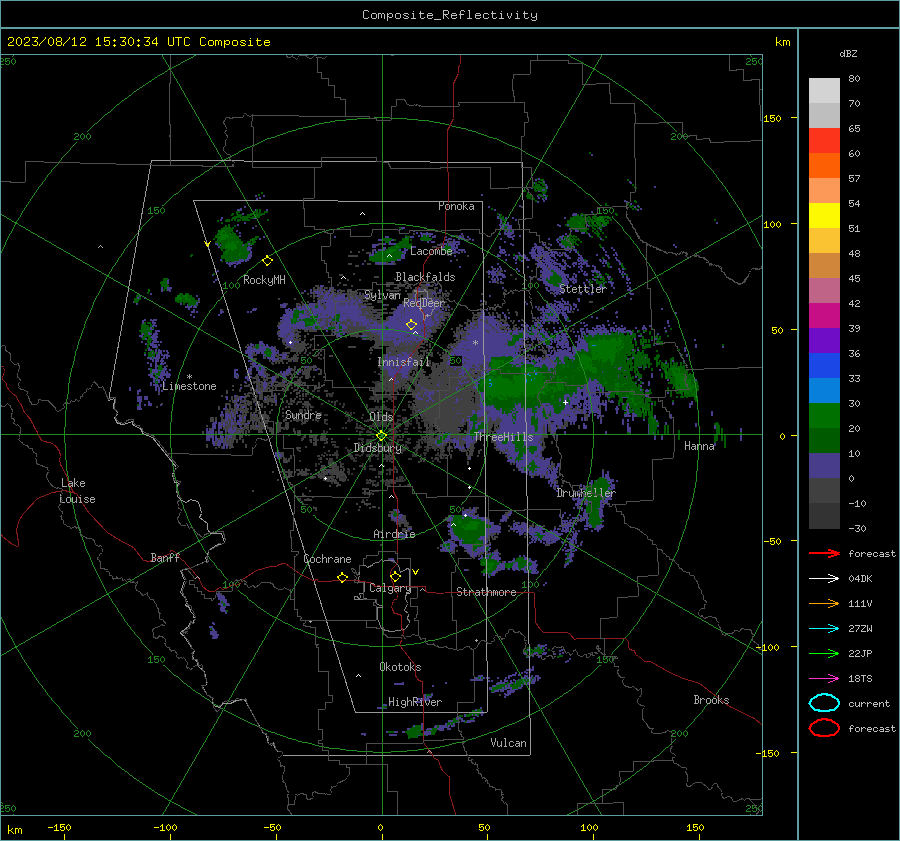Screen dimensions: 900x841
Task: Click the Vulcan label
Action: coord(508,743)
